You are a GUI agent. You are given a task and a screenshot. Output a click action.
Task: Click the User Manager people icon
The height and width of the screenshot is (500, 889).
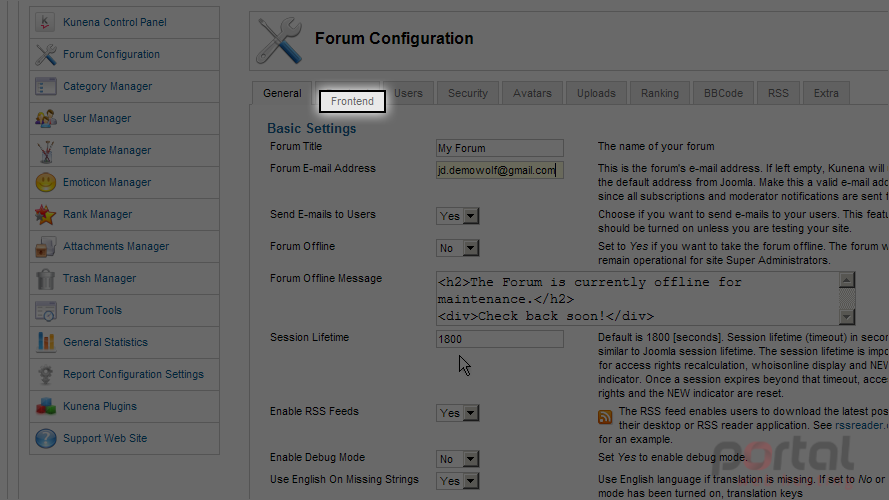coord(45,118)
